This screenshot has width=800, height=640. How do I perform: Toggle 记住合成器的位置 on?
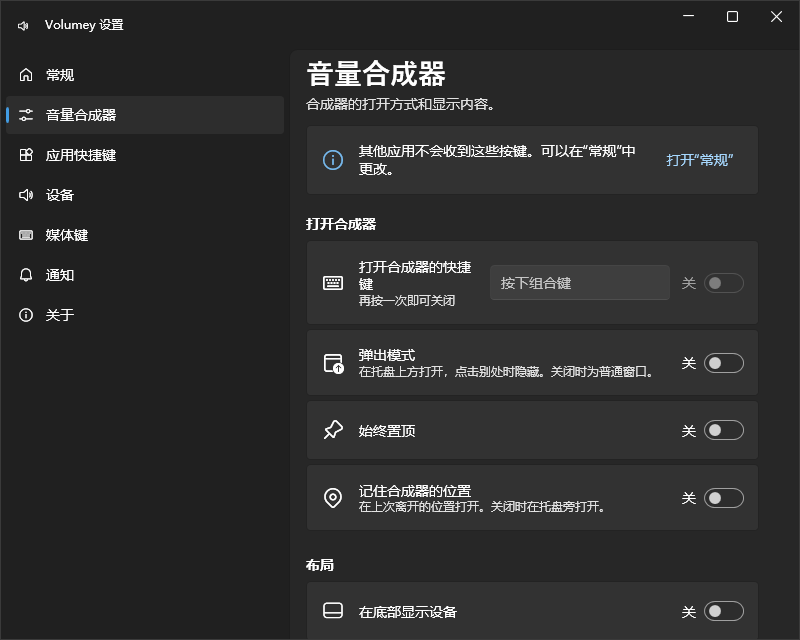pyautogui.click(x=723, y=498)
